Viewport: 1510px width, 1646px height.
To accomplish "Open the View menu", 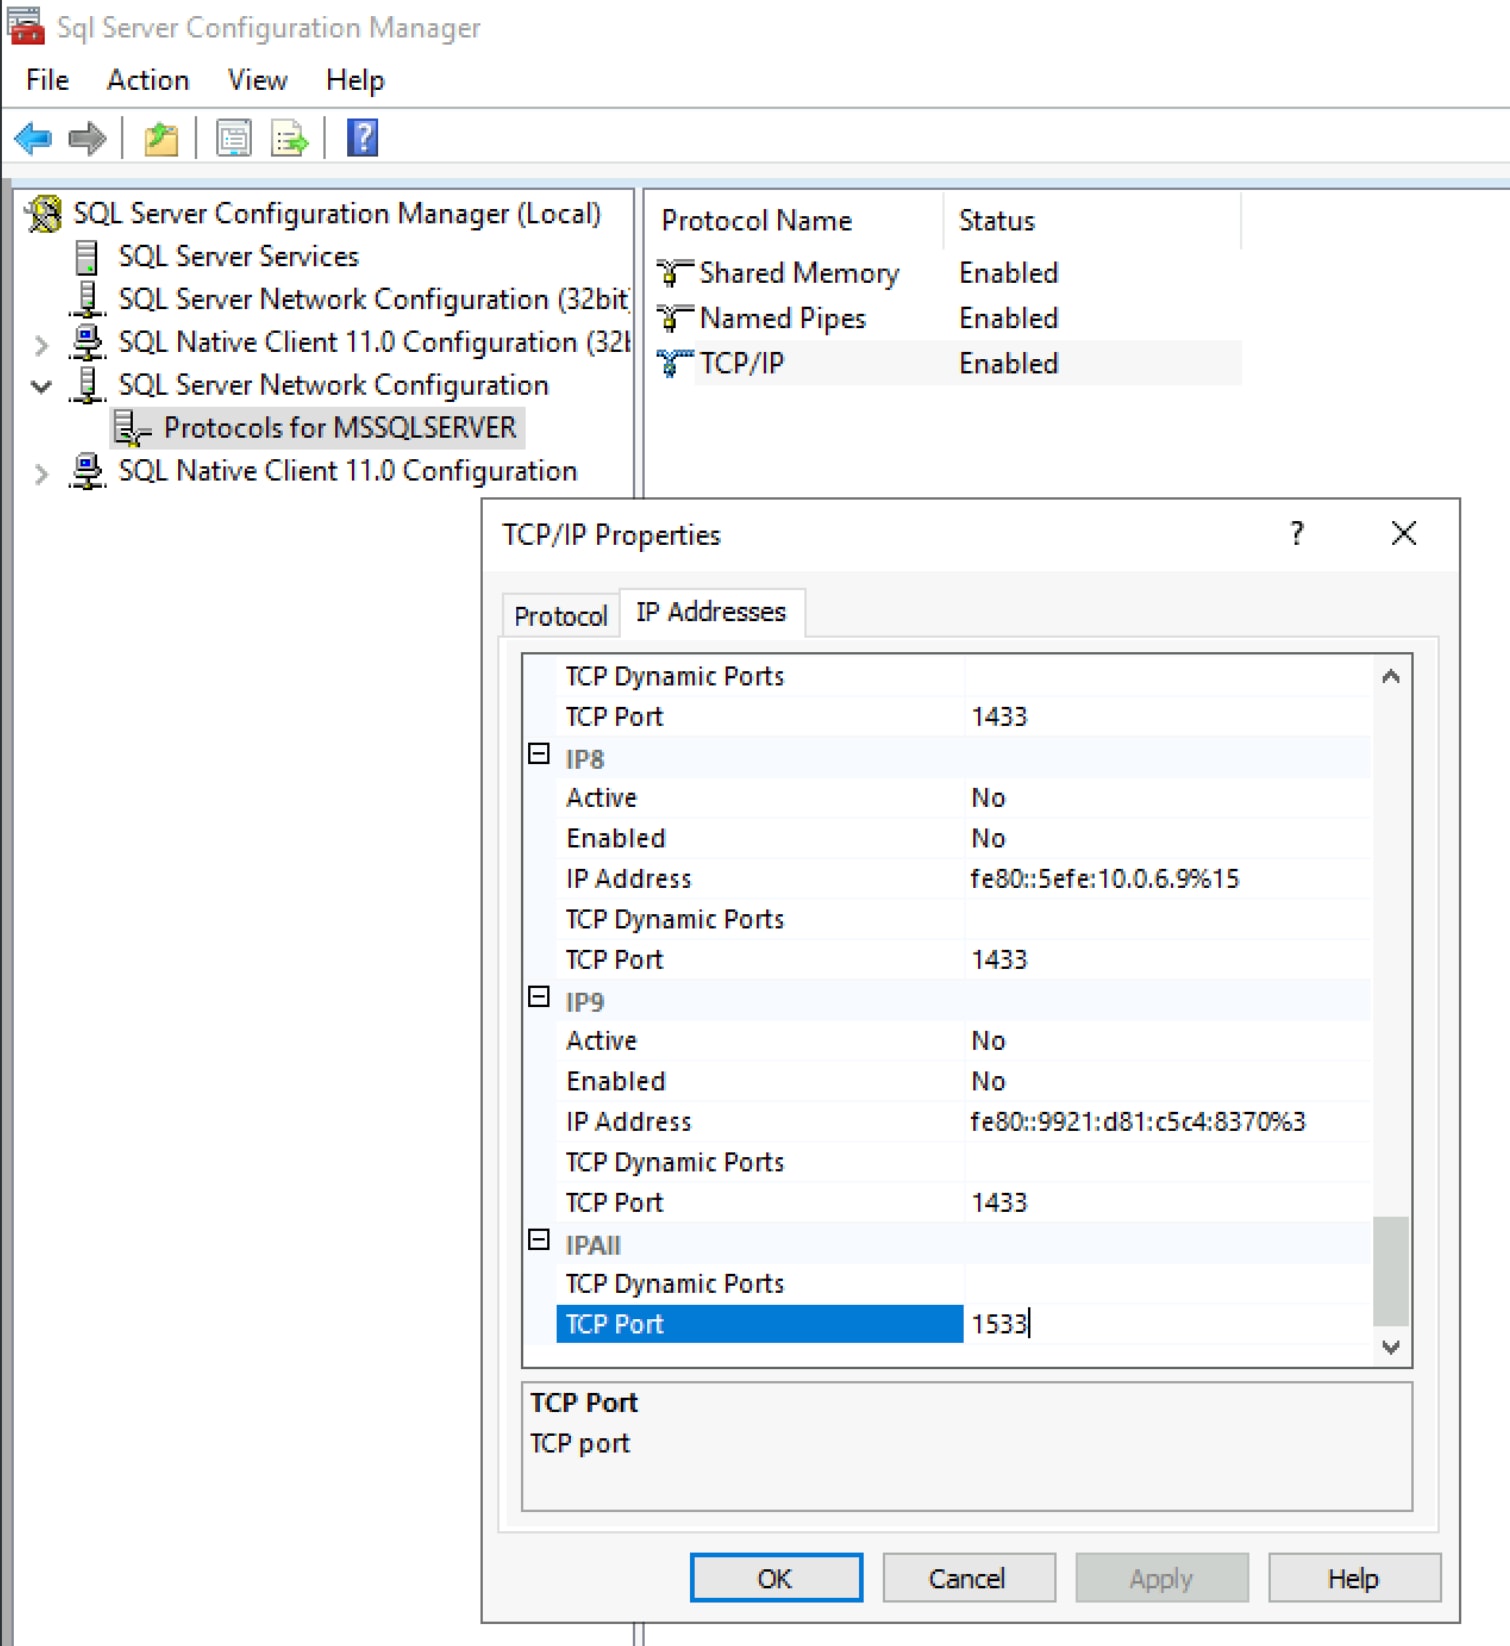I will coord(257,80).
